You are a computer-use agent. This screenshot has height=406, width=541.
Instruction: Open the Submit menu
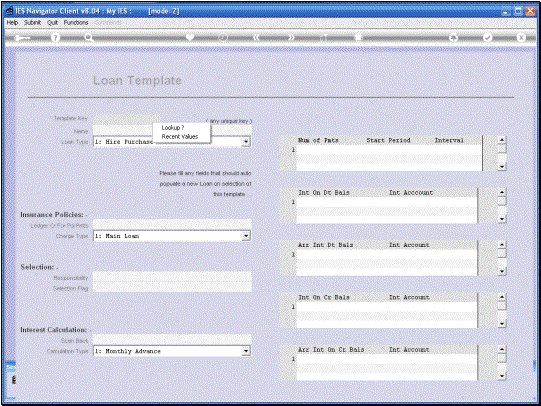pyautogui.click(x=32, y=22)
